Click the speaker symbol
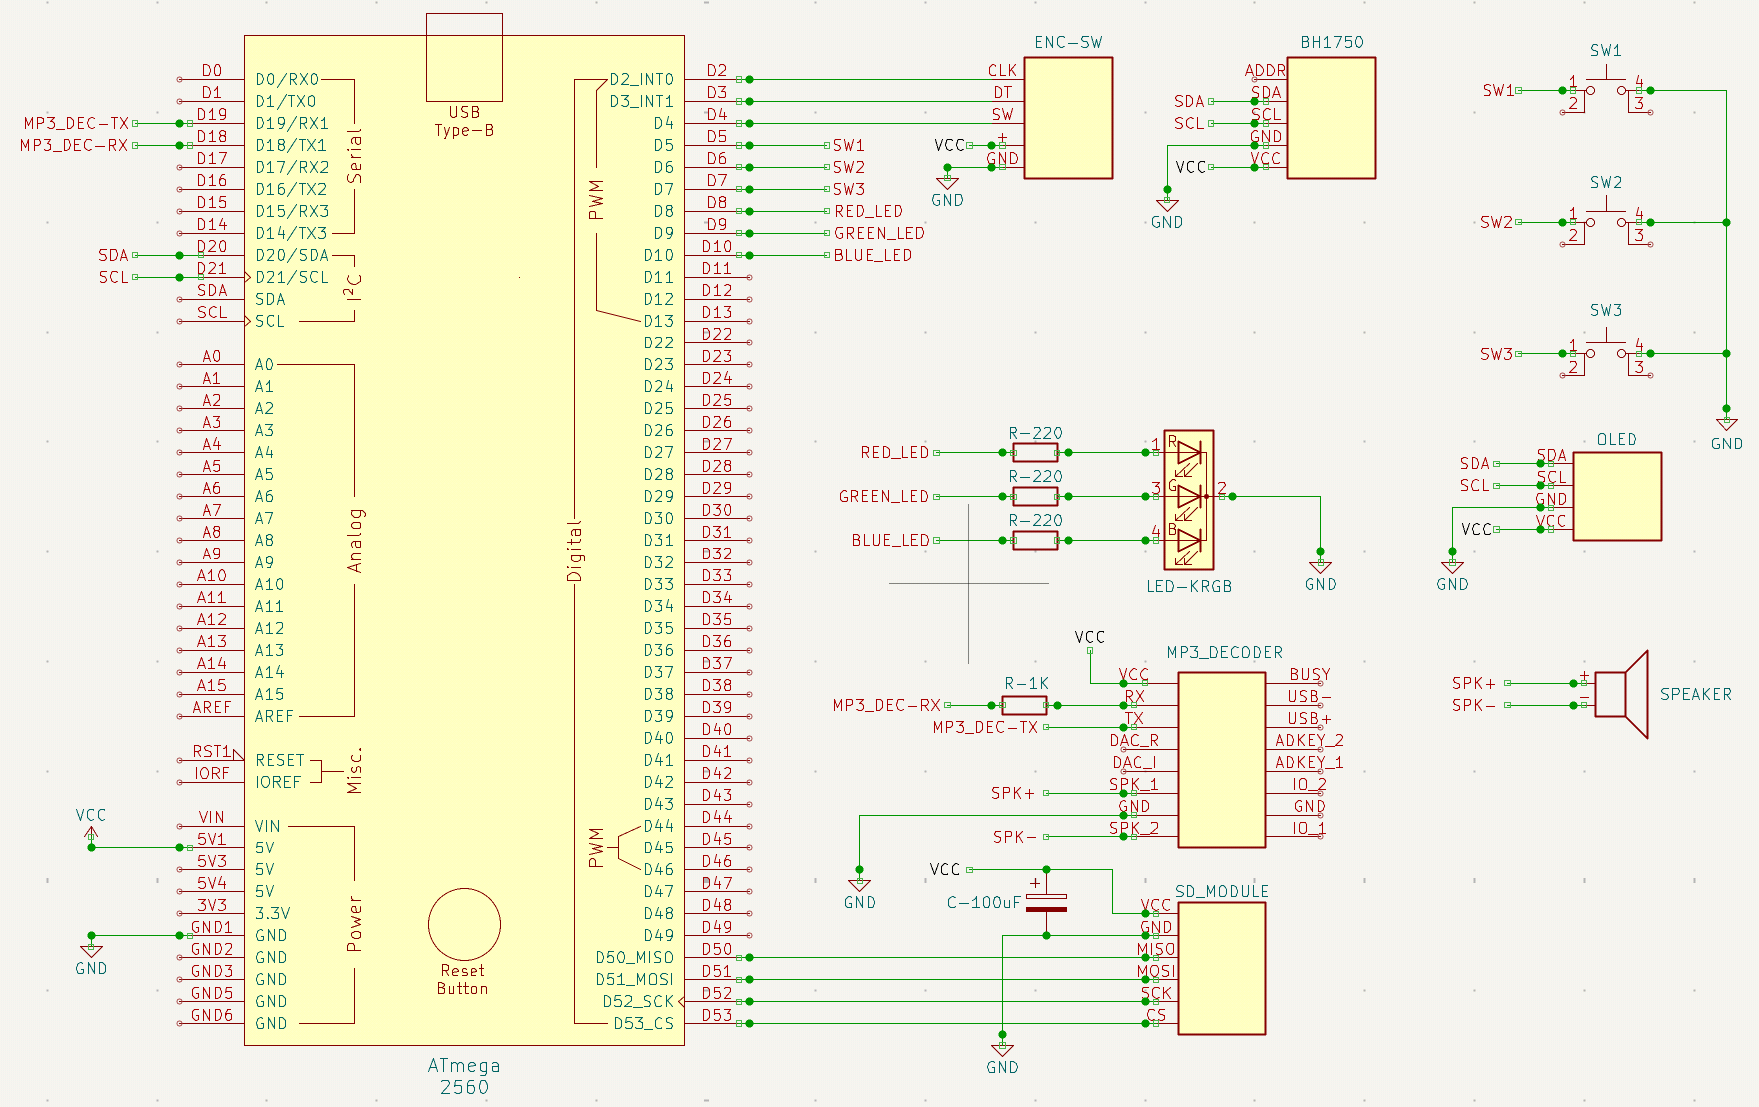This screenshot has height=1107, width=1759. coord(1621,694)
